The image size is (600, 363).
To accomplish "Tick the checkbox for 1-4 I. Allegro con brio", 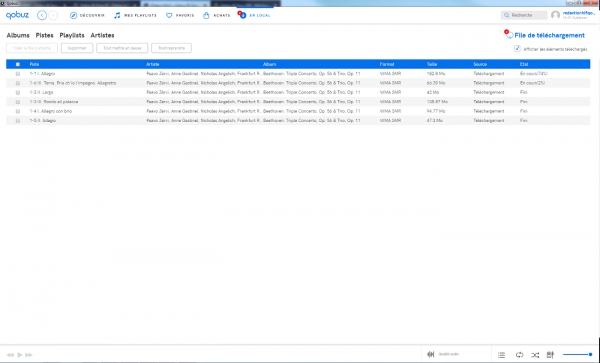I will (x=18, y=111).
